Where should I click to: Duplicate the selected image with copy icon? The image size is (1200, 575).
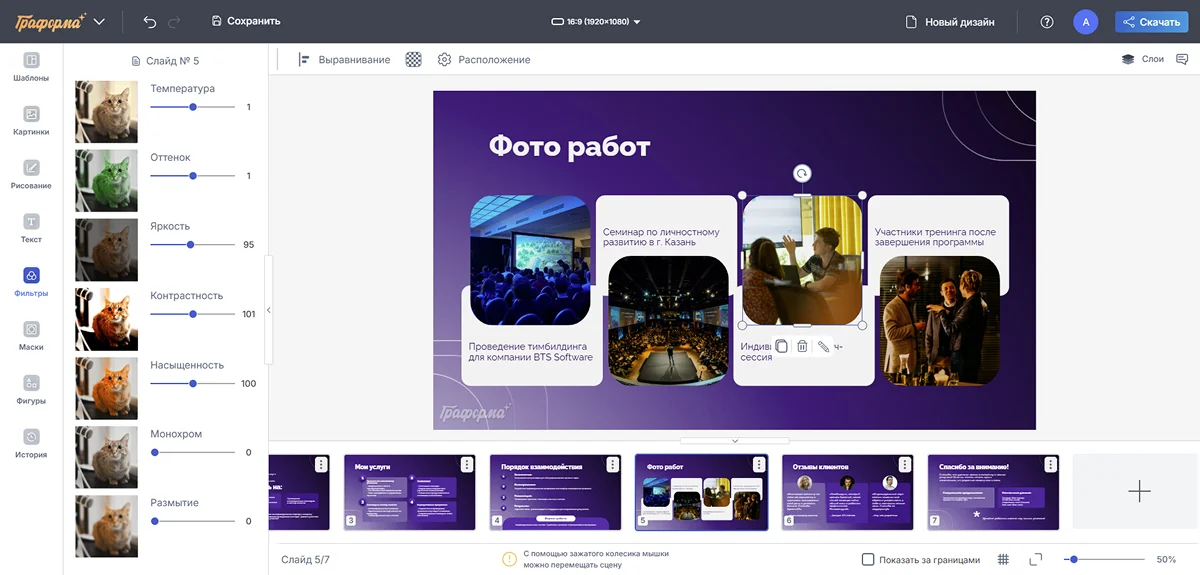tap(781, 346)
